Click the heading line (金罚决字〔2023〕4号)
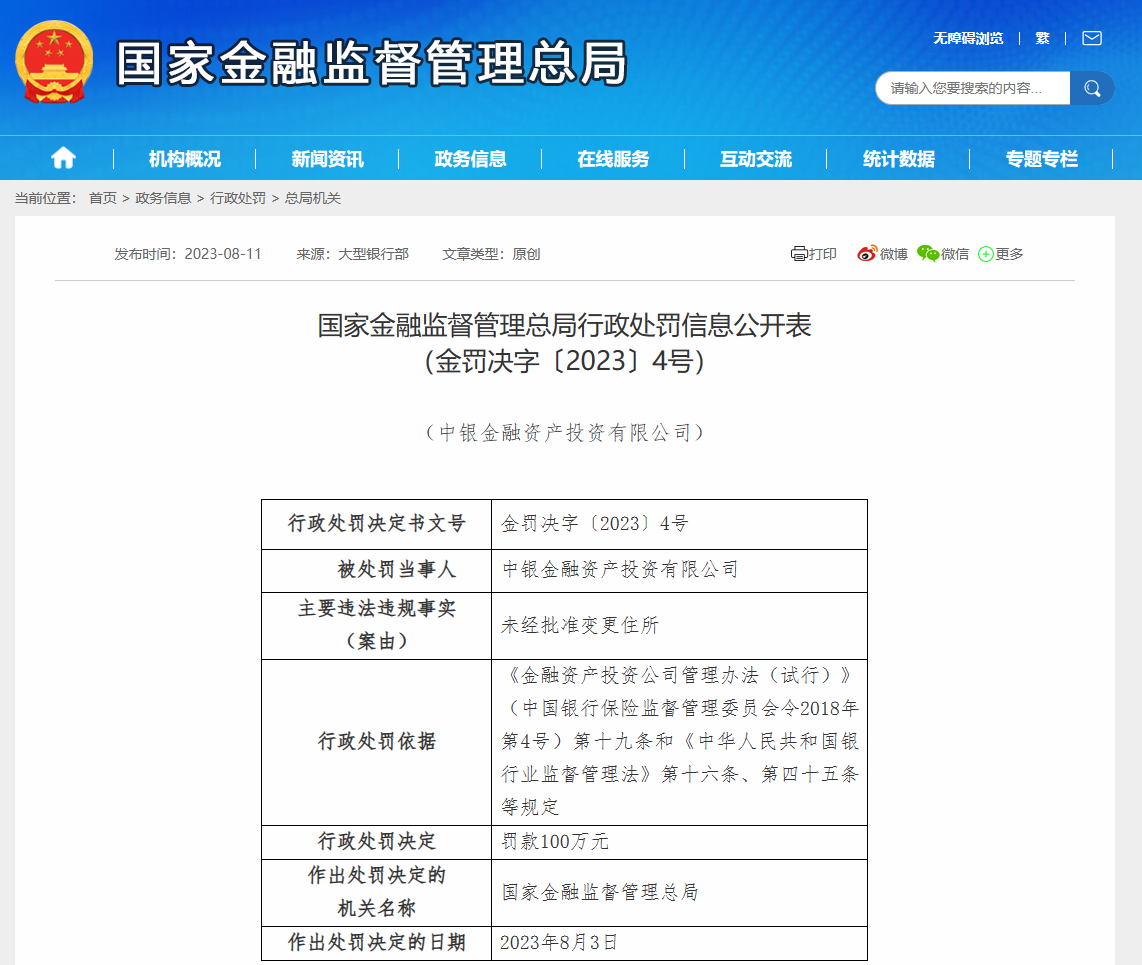This screenshot has height=965, width=1142. click(564, 361)
